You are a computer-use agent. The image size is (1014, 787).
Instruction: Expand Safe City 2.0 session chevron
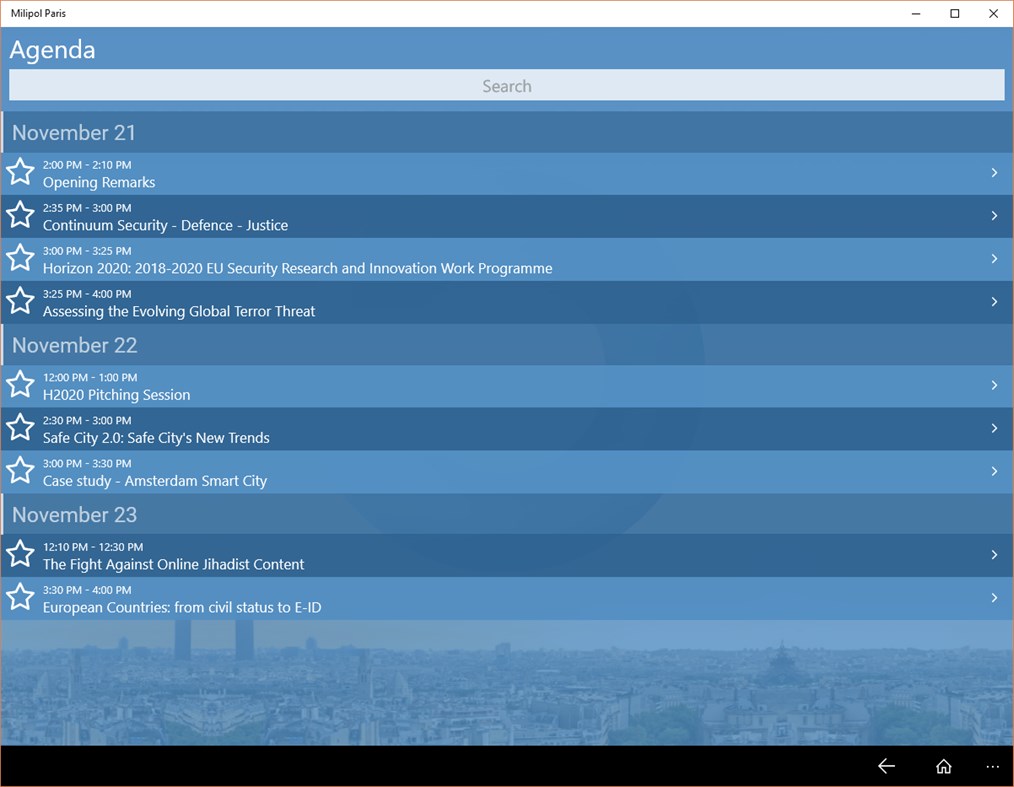point(994,428)
